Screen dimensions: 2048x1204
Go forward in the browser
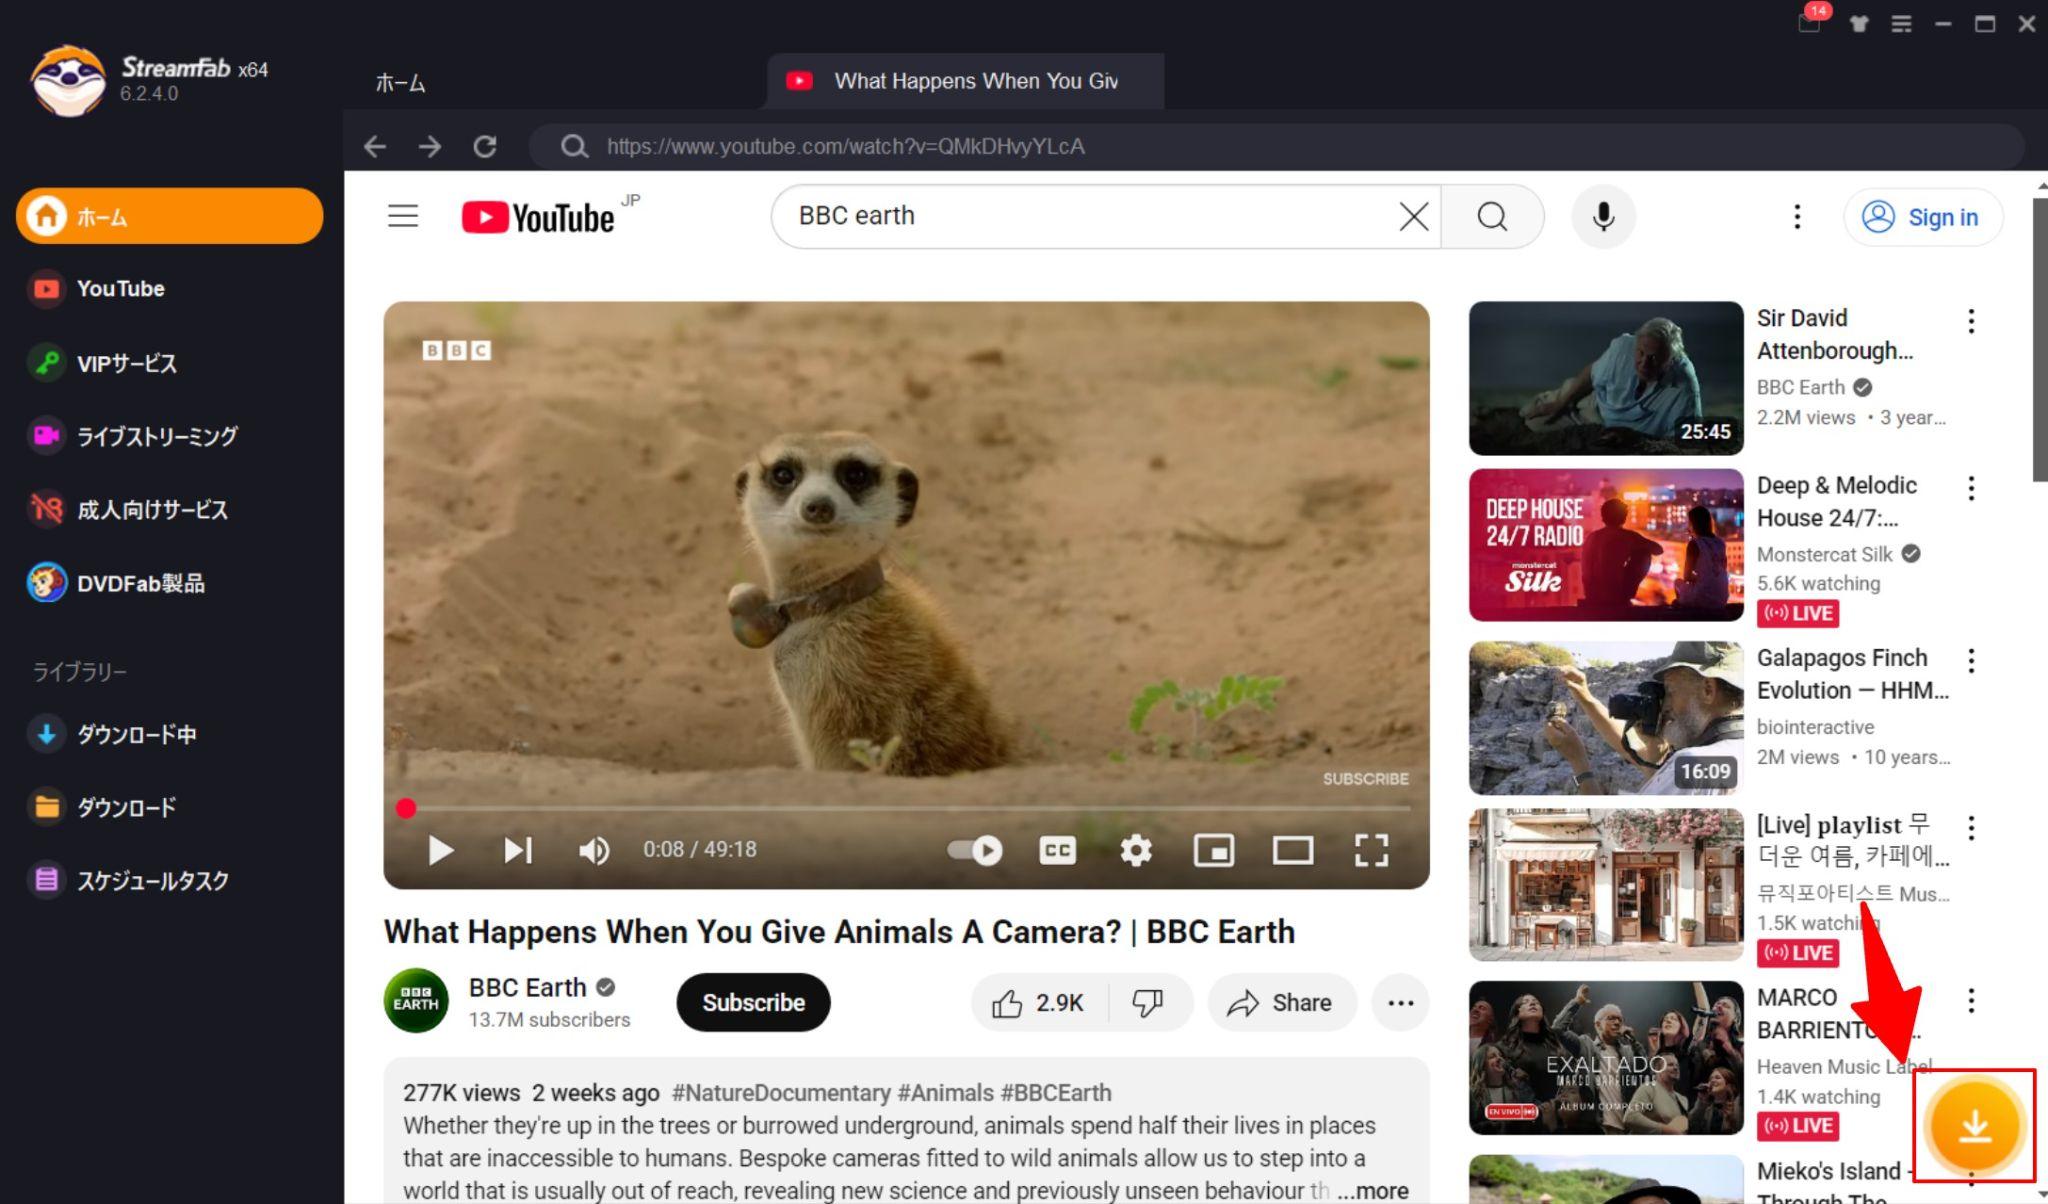[430, 147]
